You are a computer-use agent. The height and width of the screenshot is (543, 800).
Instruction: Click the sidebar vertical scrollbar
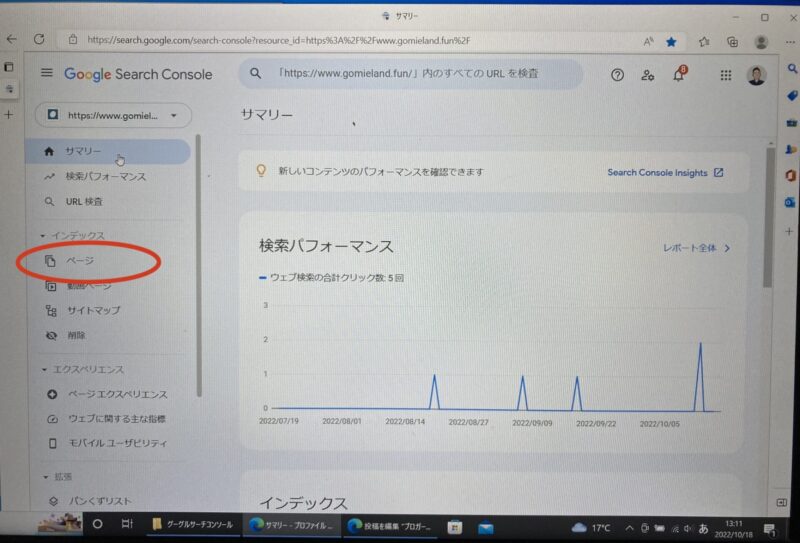198,265
